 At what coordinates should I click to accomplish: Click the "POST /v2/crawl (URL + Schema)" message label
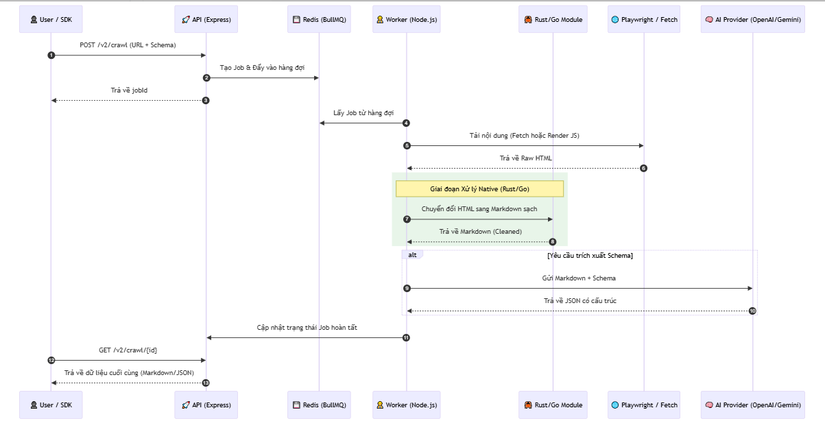[128, 45]
